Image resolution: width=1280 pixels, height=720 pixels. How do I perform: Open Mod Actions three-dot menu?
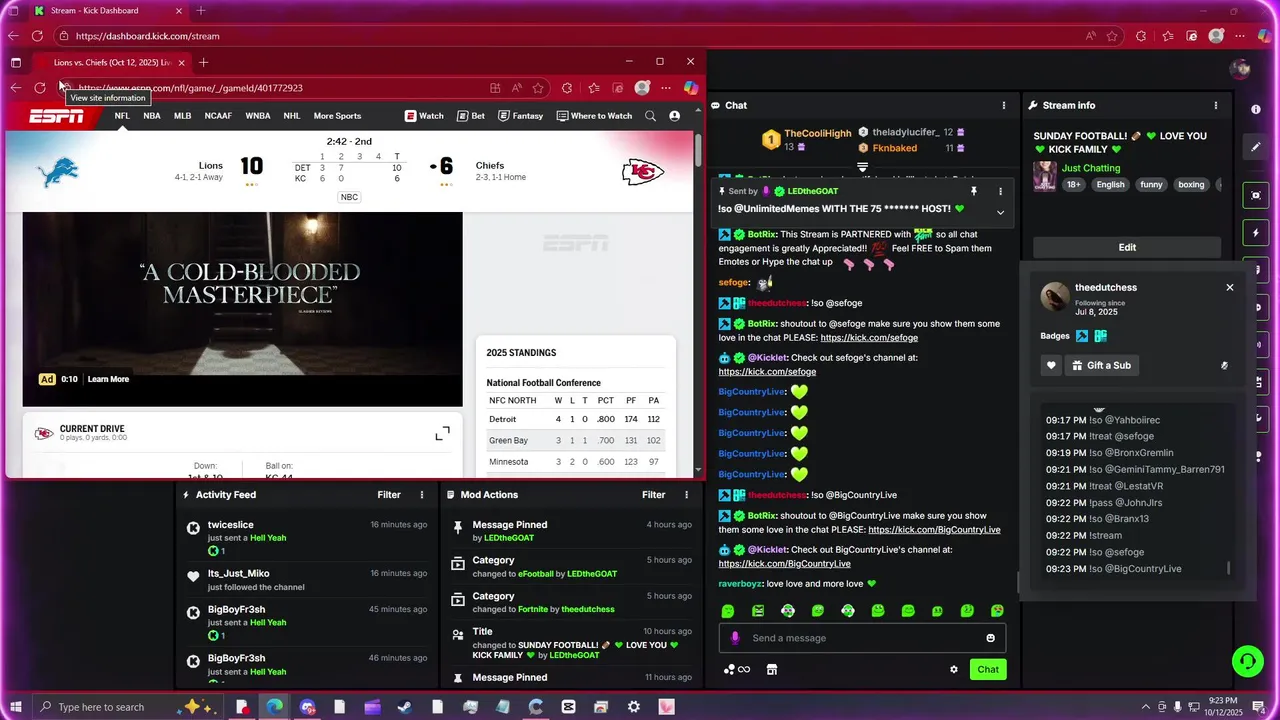[x=686, y=495]
